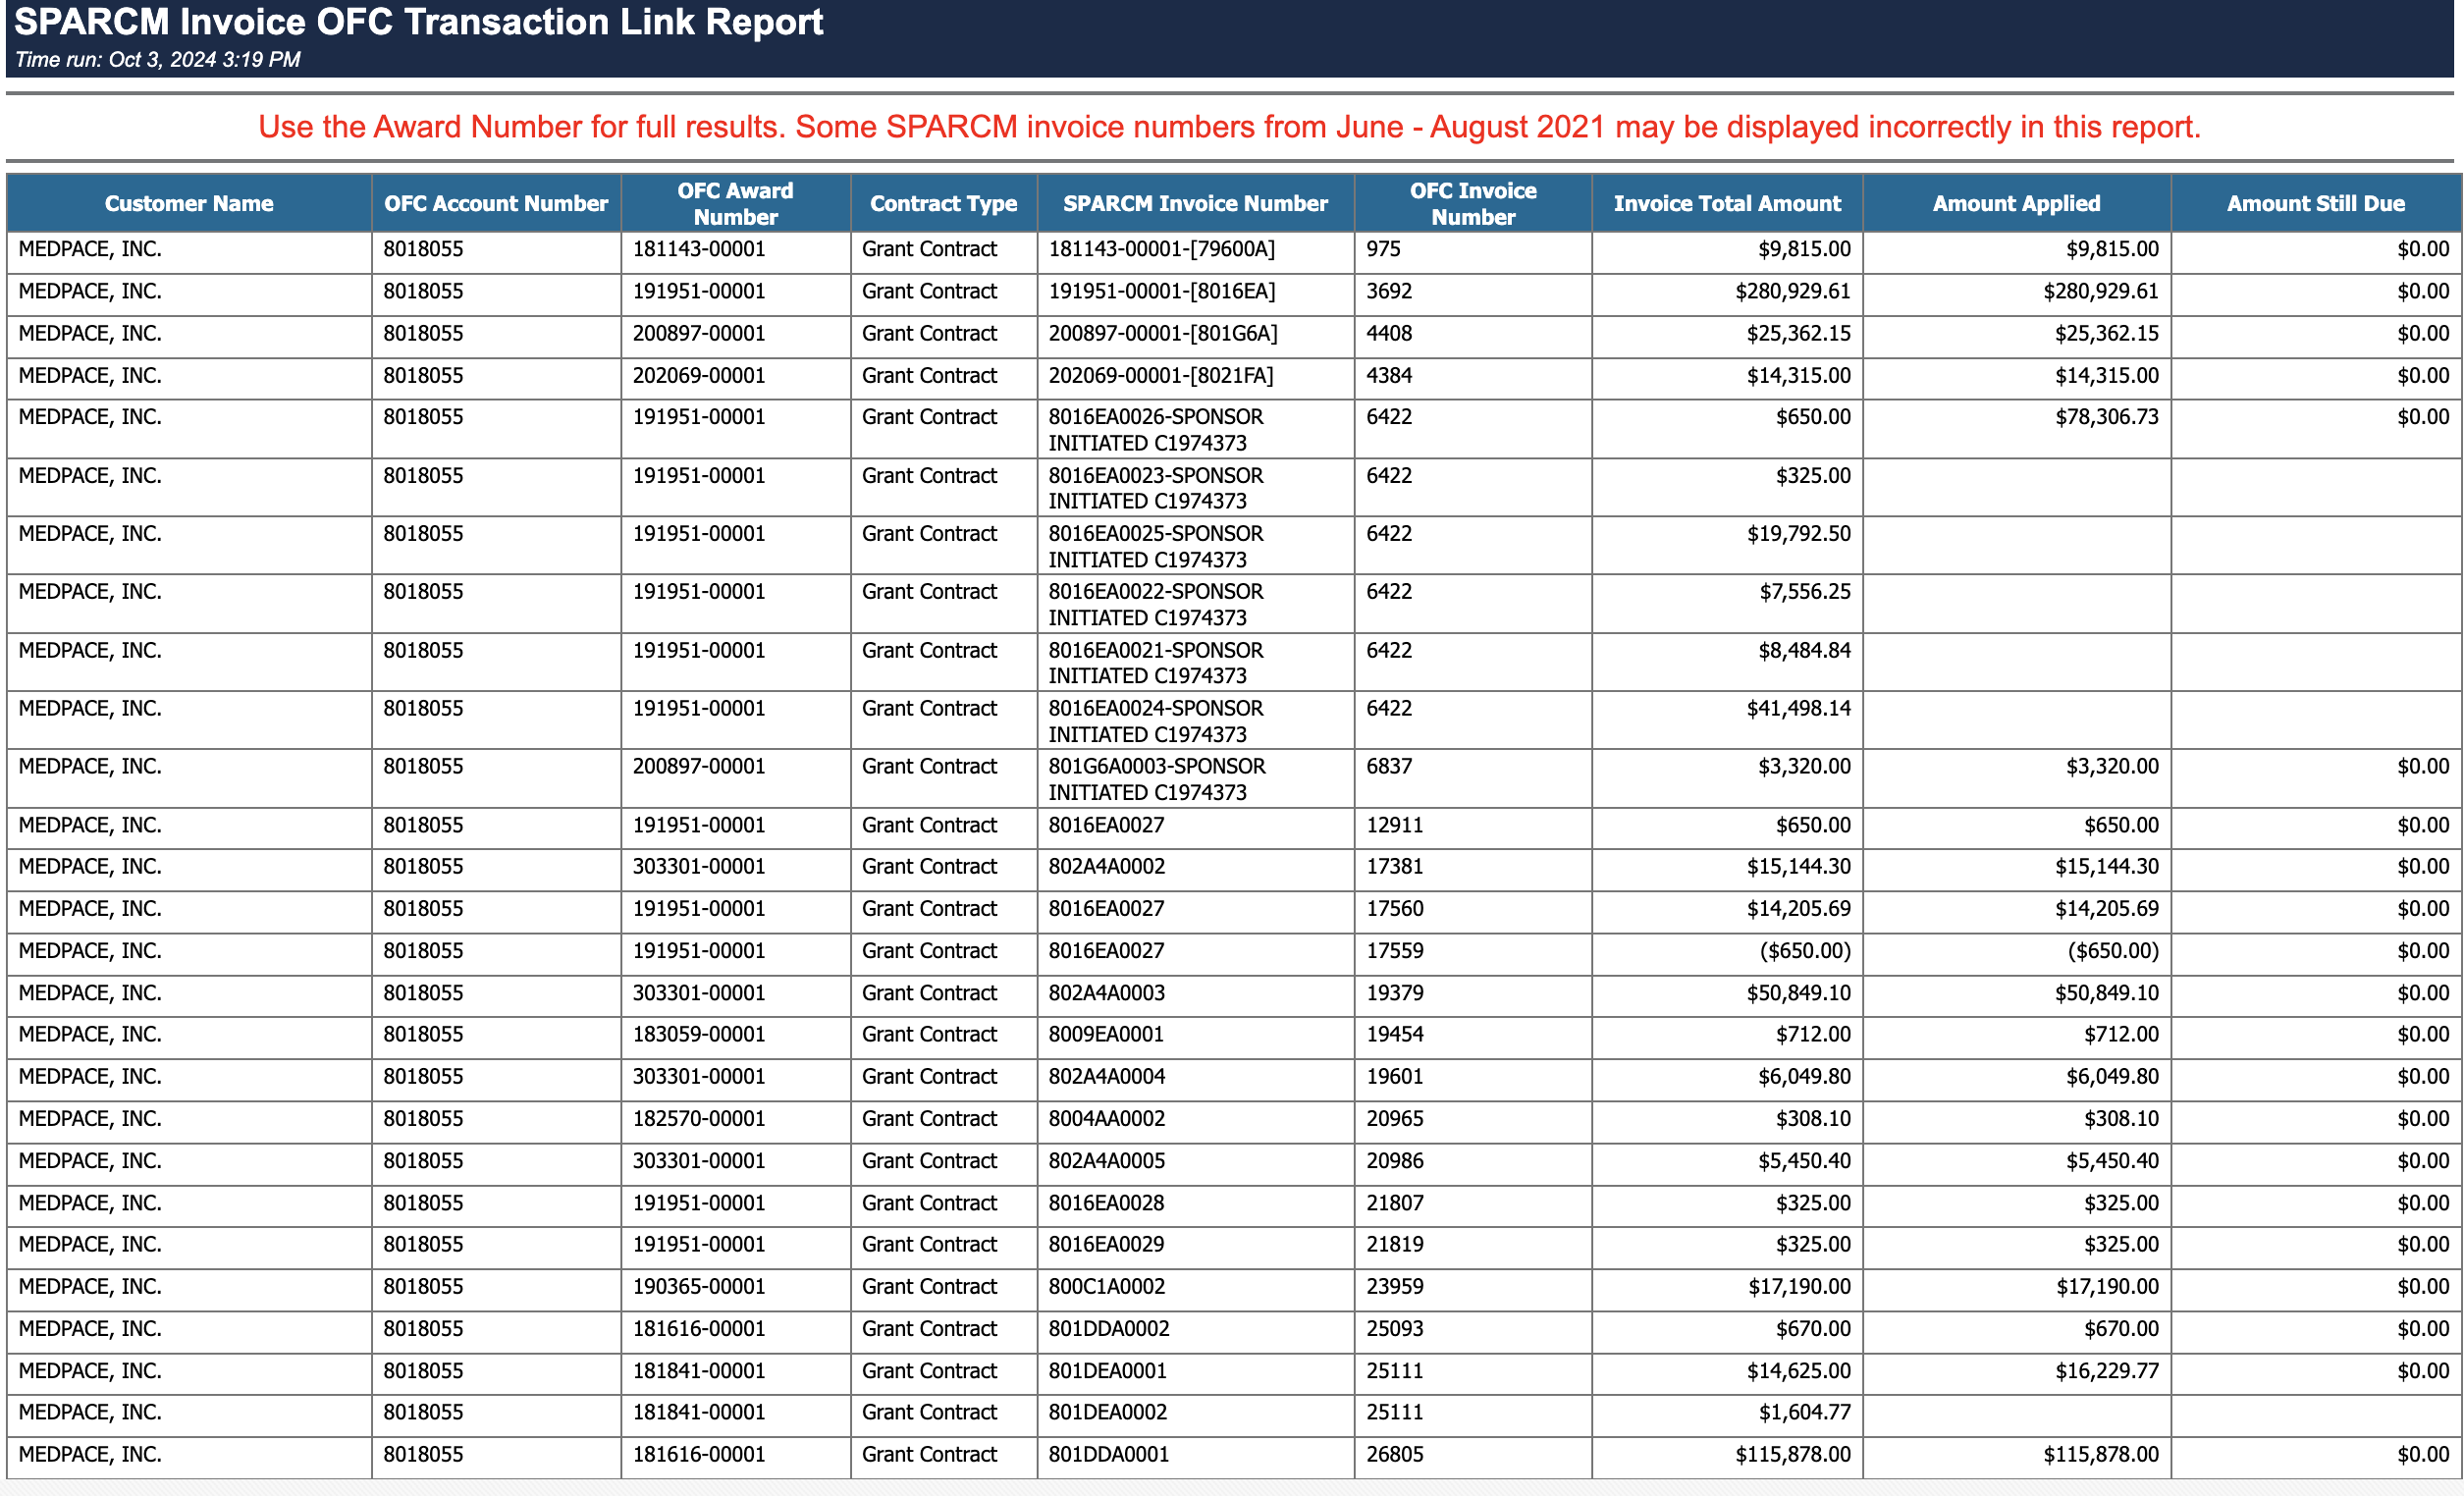Click the $280,929.61 invoice total amount
The image size is (2464, 1496).
click(x=1792, y=291)
